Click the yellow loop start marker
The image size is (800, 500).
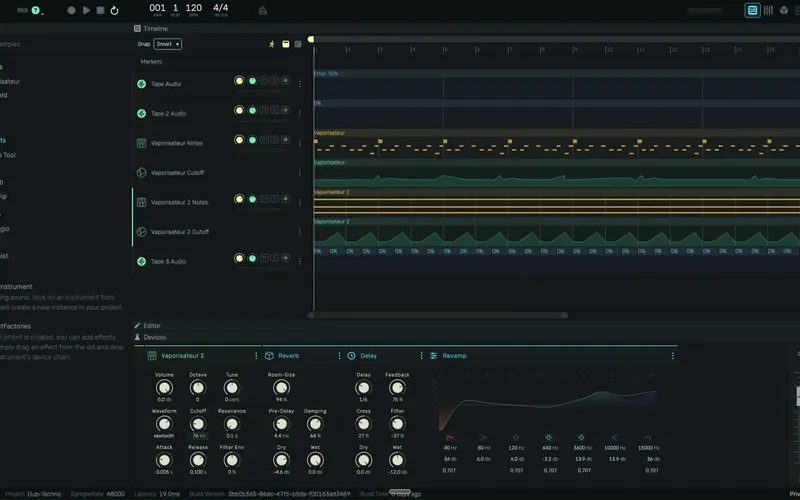(311, 39)
